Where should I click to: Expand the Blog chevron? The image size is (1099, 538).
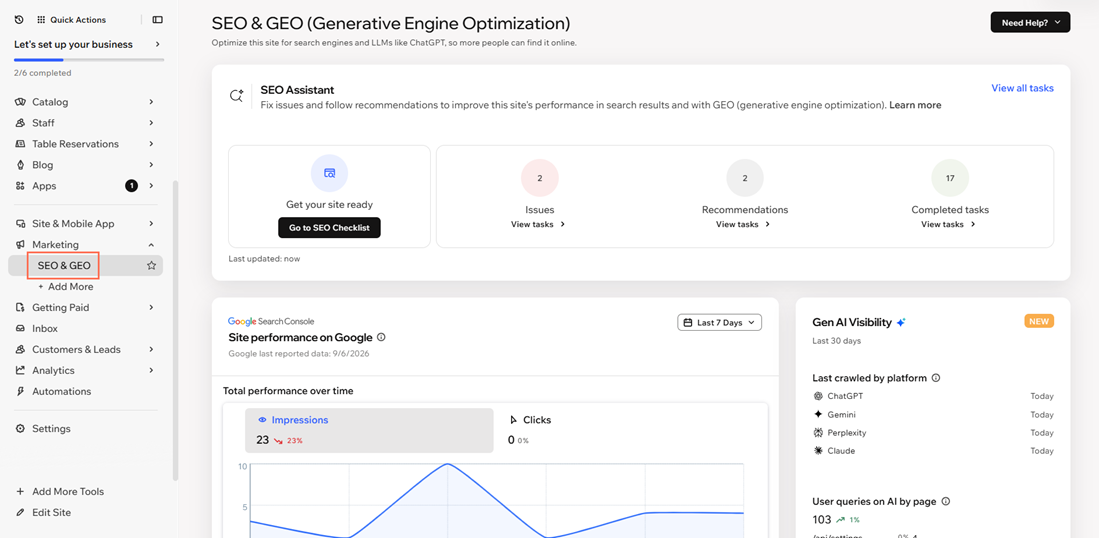[151, 165]
